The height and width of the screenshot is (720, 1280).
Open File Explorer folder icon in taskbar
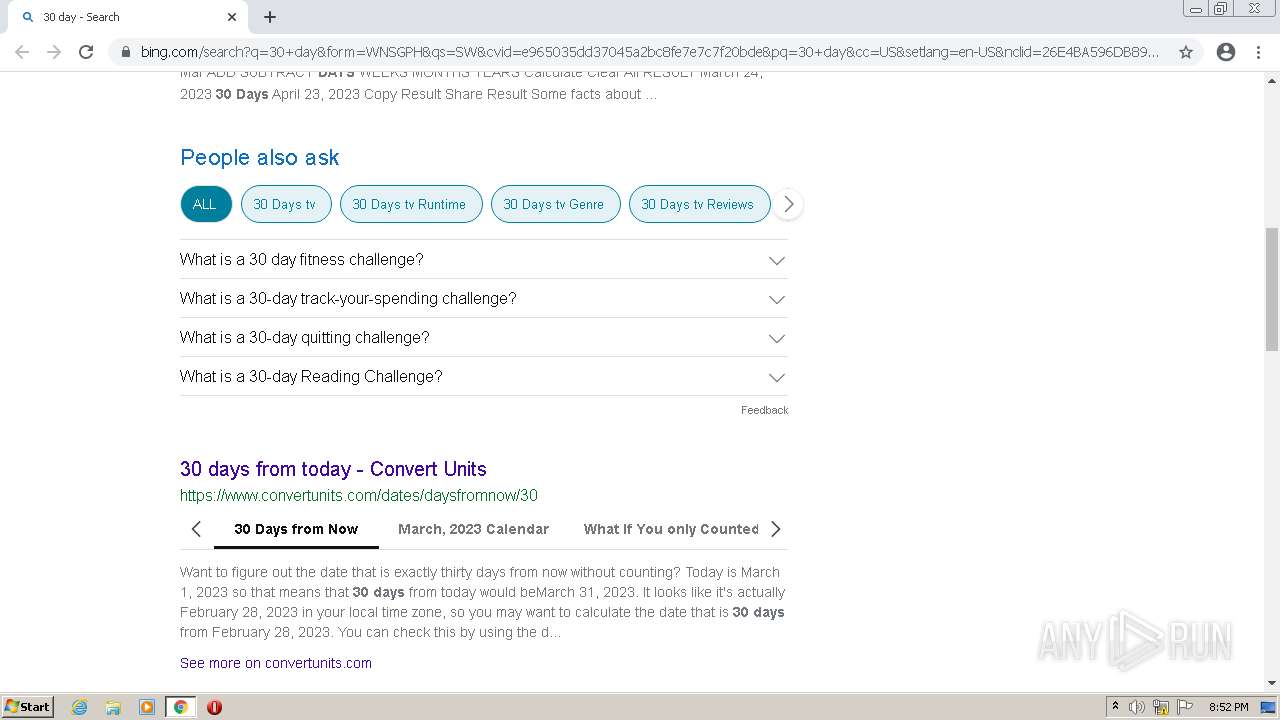[113, 707]
